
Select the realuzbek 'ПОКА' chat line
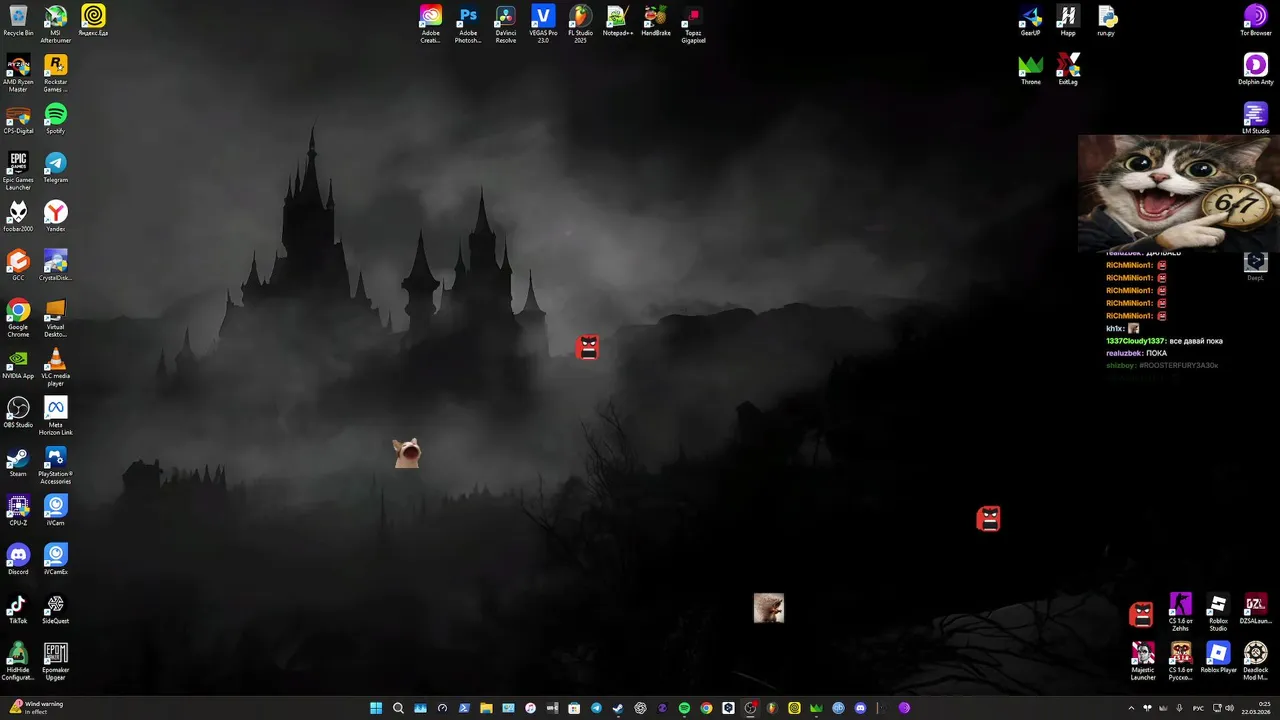[1136, 353]
